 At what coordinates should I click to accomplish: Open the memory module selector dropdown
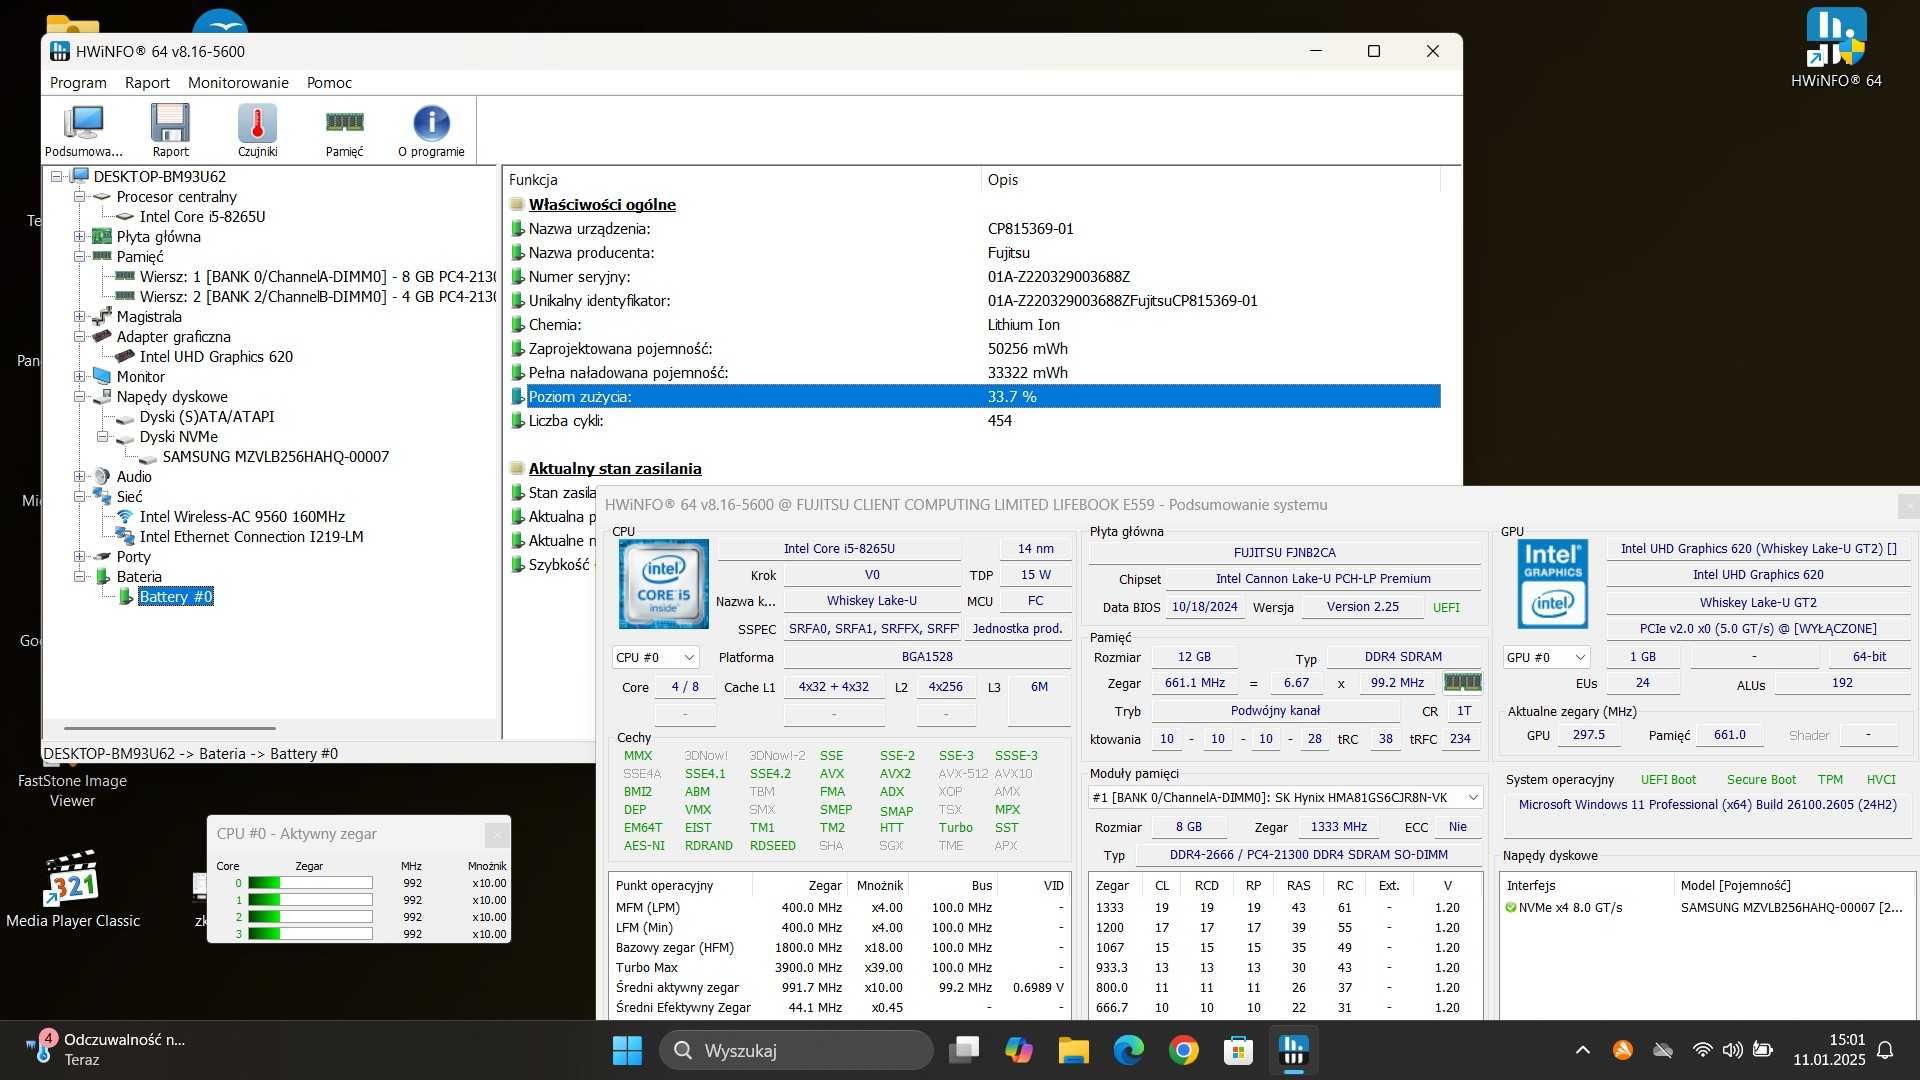tap(1285, 798)
